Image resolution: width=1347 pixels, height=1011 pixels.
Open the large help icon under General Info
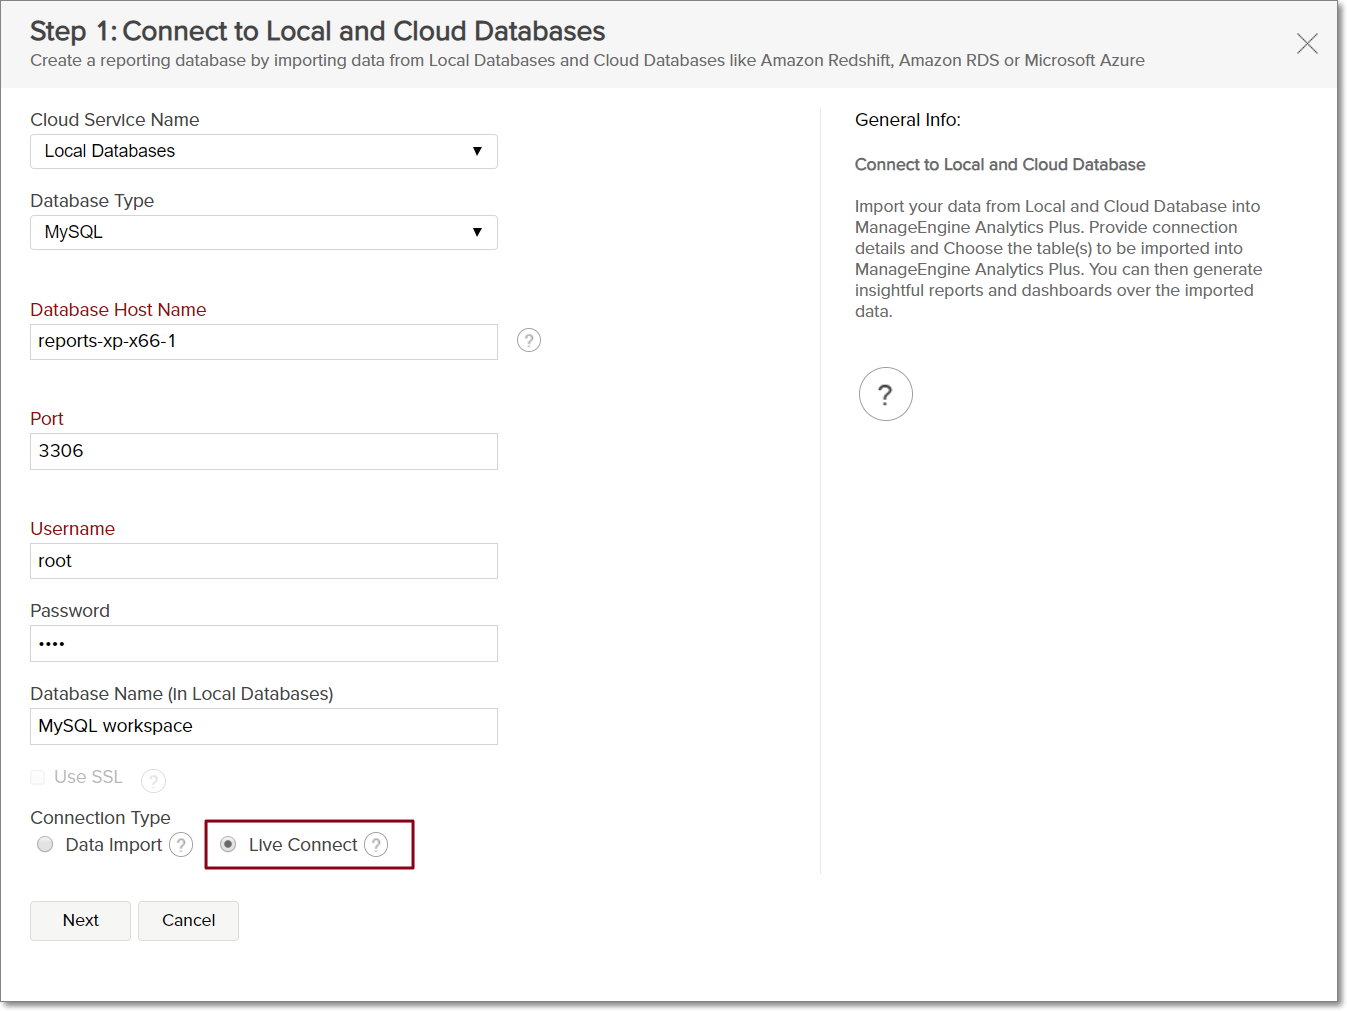point(886,394)
